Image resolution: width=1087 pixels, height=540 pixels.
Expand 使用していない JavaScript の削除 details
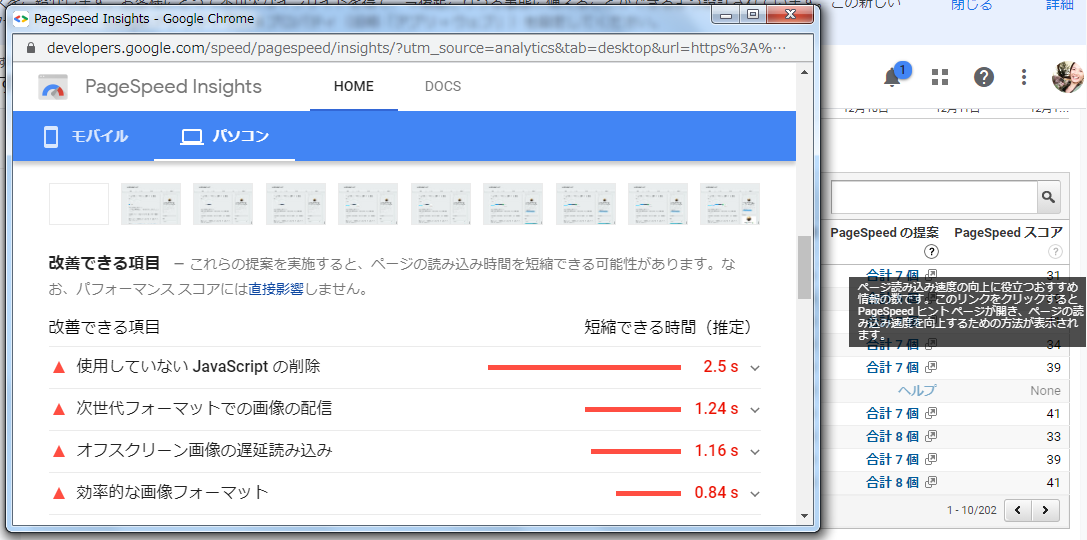pos(756,368)
